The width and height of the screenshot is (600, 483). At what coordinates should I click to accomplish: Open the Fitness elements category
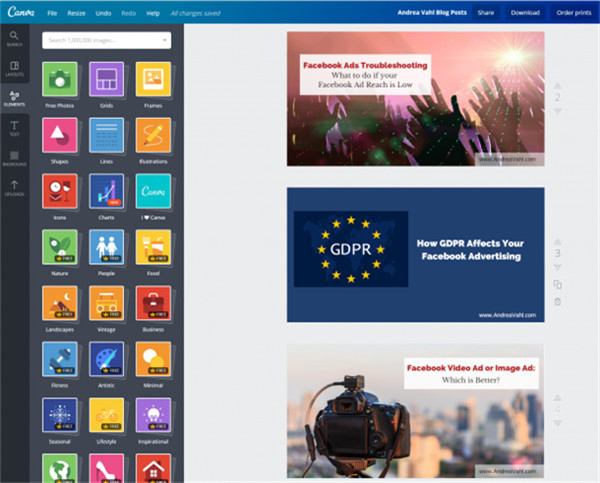click(x=60, y=359)
